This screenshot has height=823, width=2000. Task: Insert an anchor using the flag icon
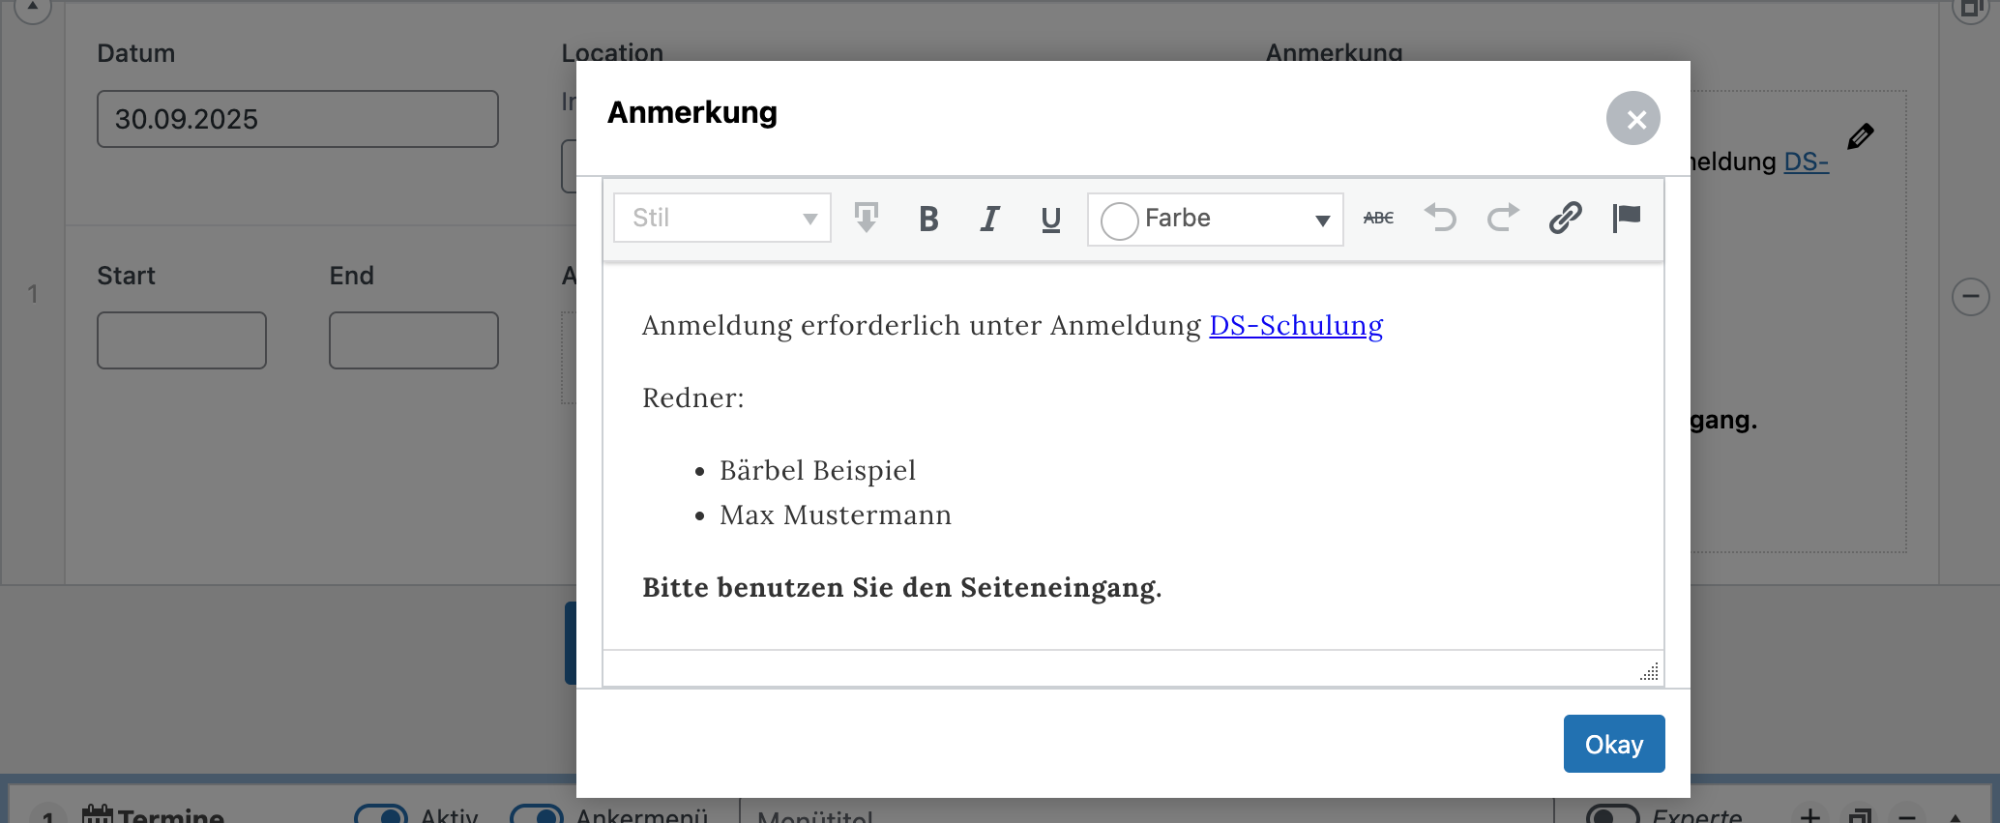click(x=1626, y=218)
